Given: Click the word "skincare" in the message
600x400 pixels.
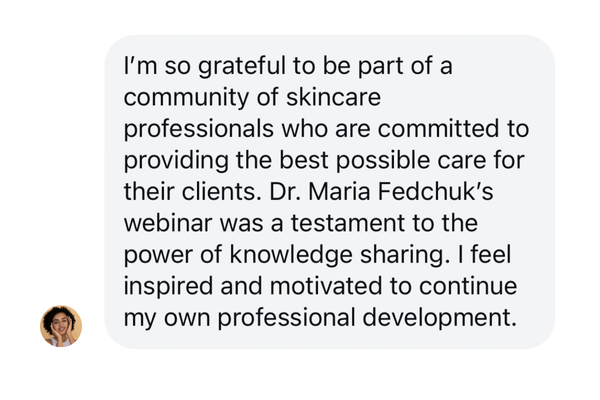Looking at the screenshot, I should [334, 97].
